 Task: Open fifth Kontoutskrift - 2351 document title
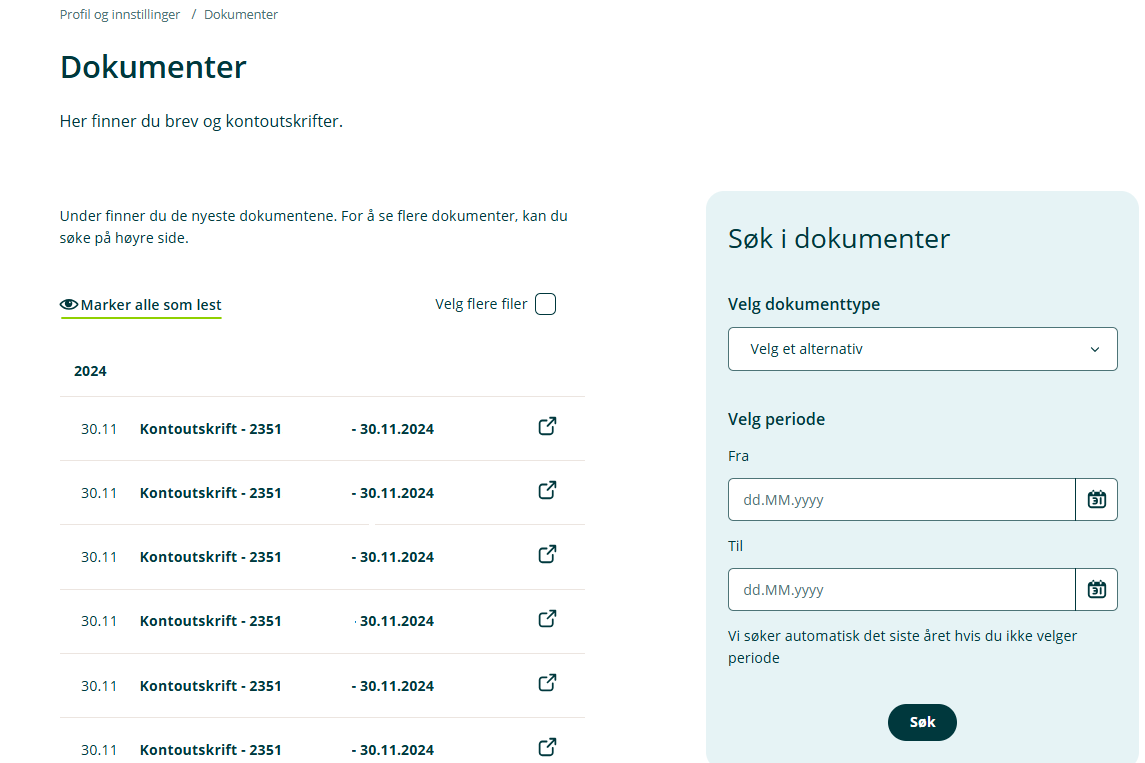pyautogui.click(x=211, y=686)
